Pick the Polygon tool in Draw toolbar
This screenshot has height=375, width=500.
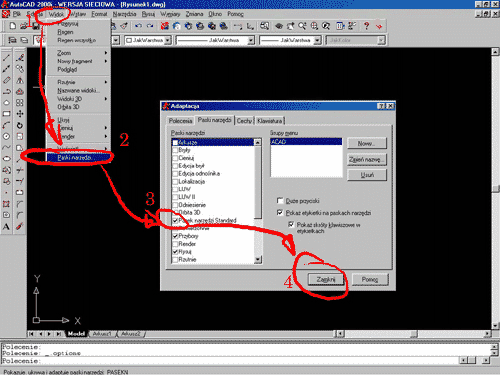pos(6,103)
